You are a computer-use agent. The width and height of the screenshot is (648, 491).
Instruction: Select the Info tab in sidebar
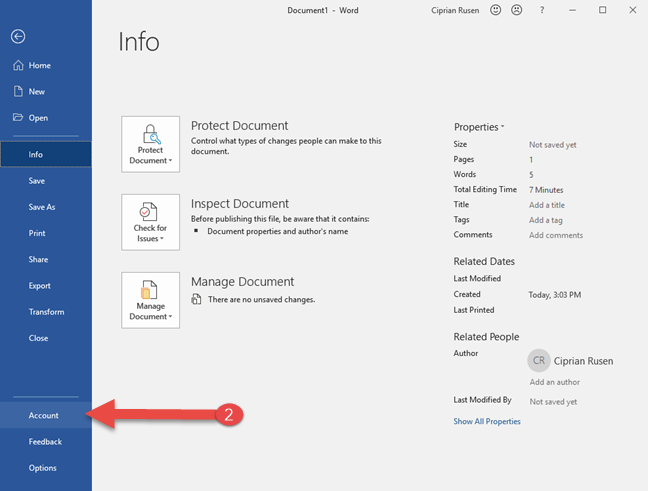[x=46, y=154]
